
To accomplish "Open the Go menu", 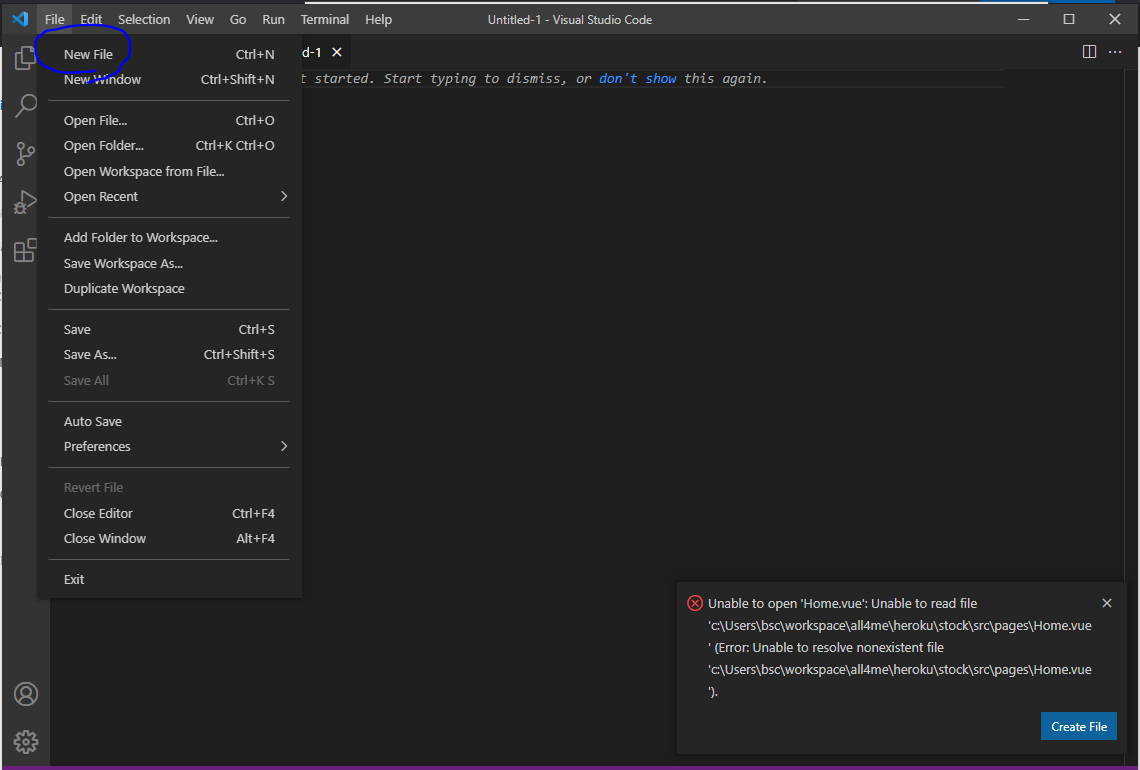I will pyautogui.click(x=238, y=20).
